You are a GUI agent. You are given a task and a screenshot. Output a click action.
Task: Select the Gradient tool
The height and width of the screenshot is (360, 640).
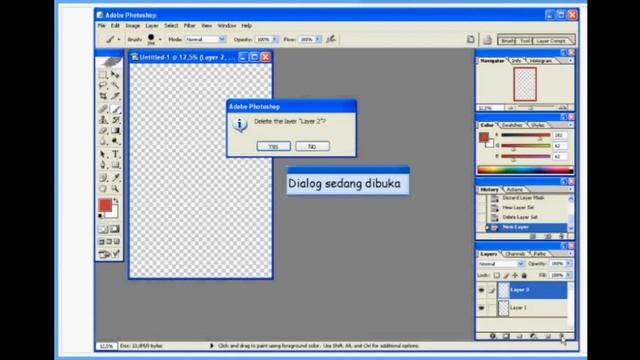(x=116, y=131)
